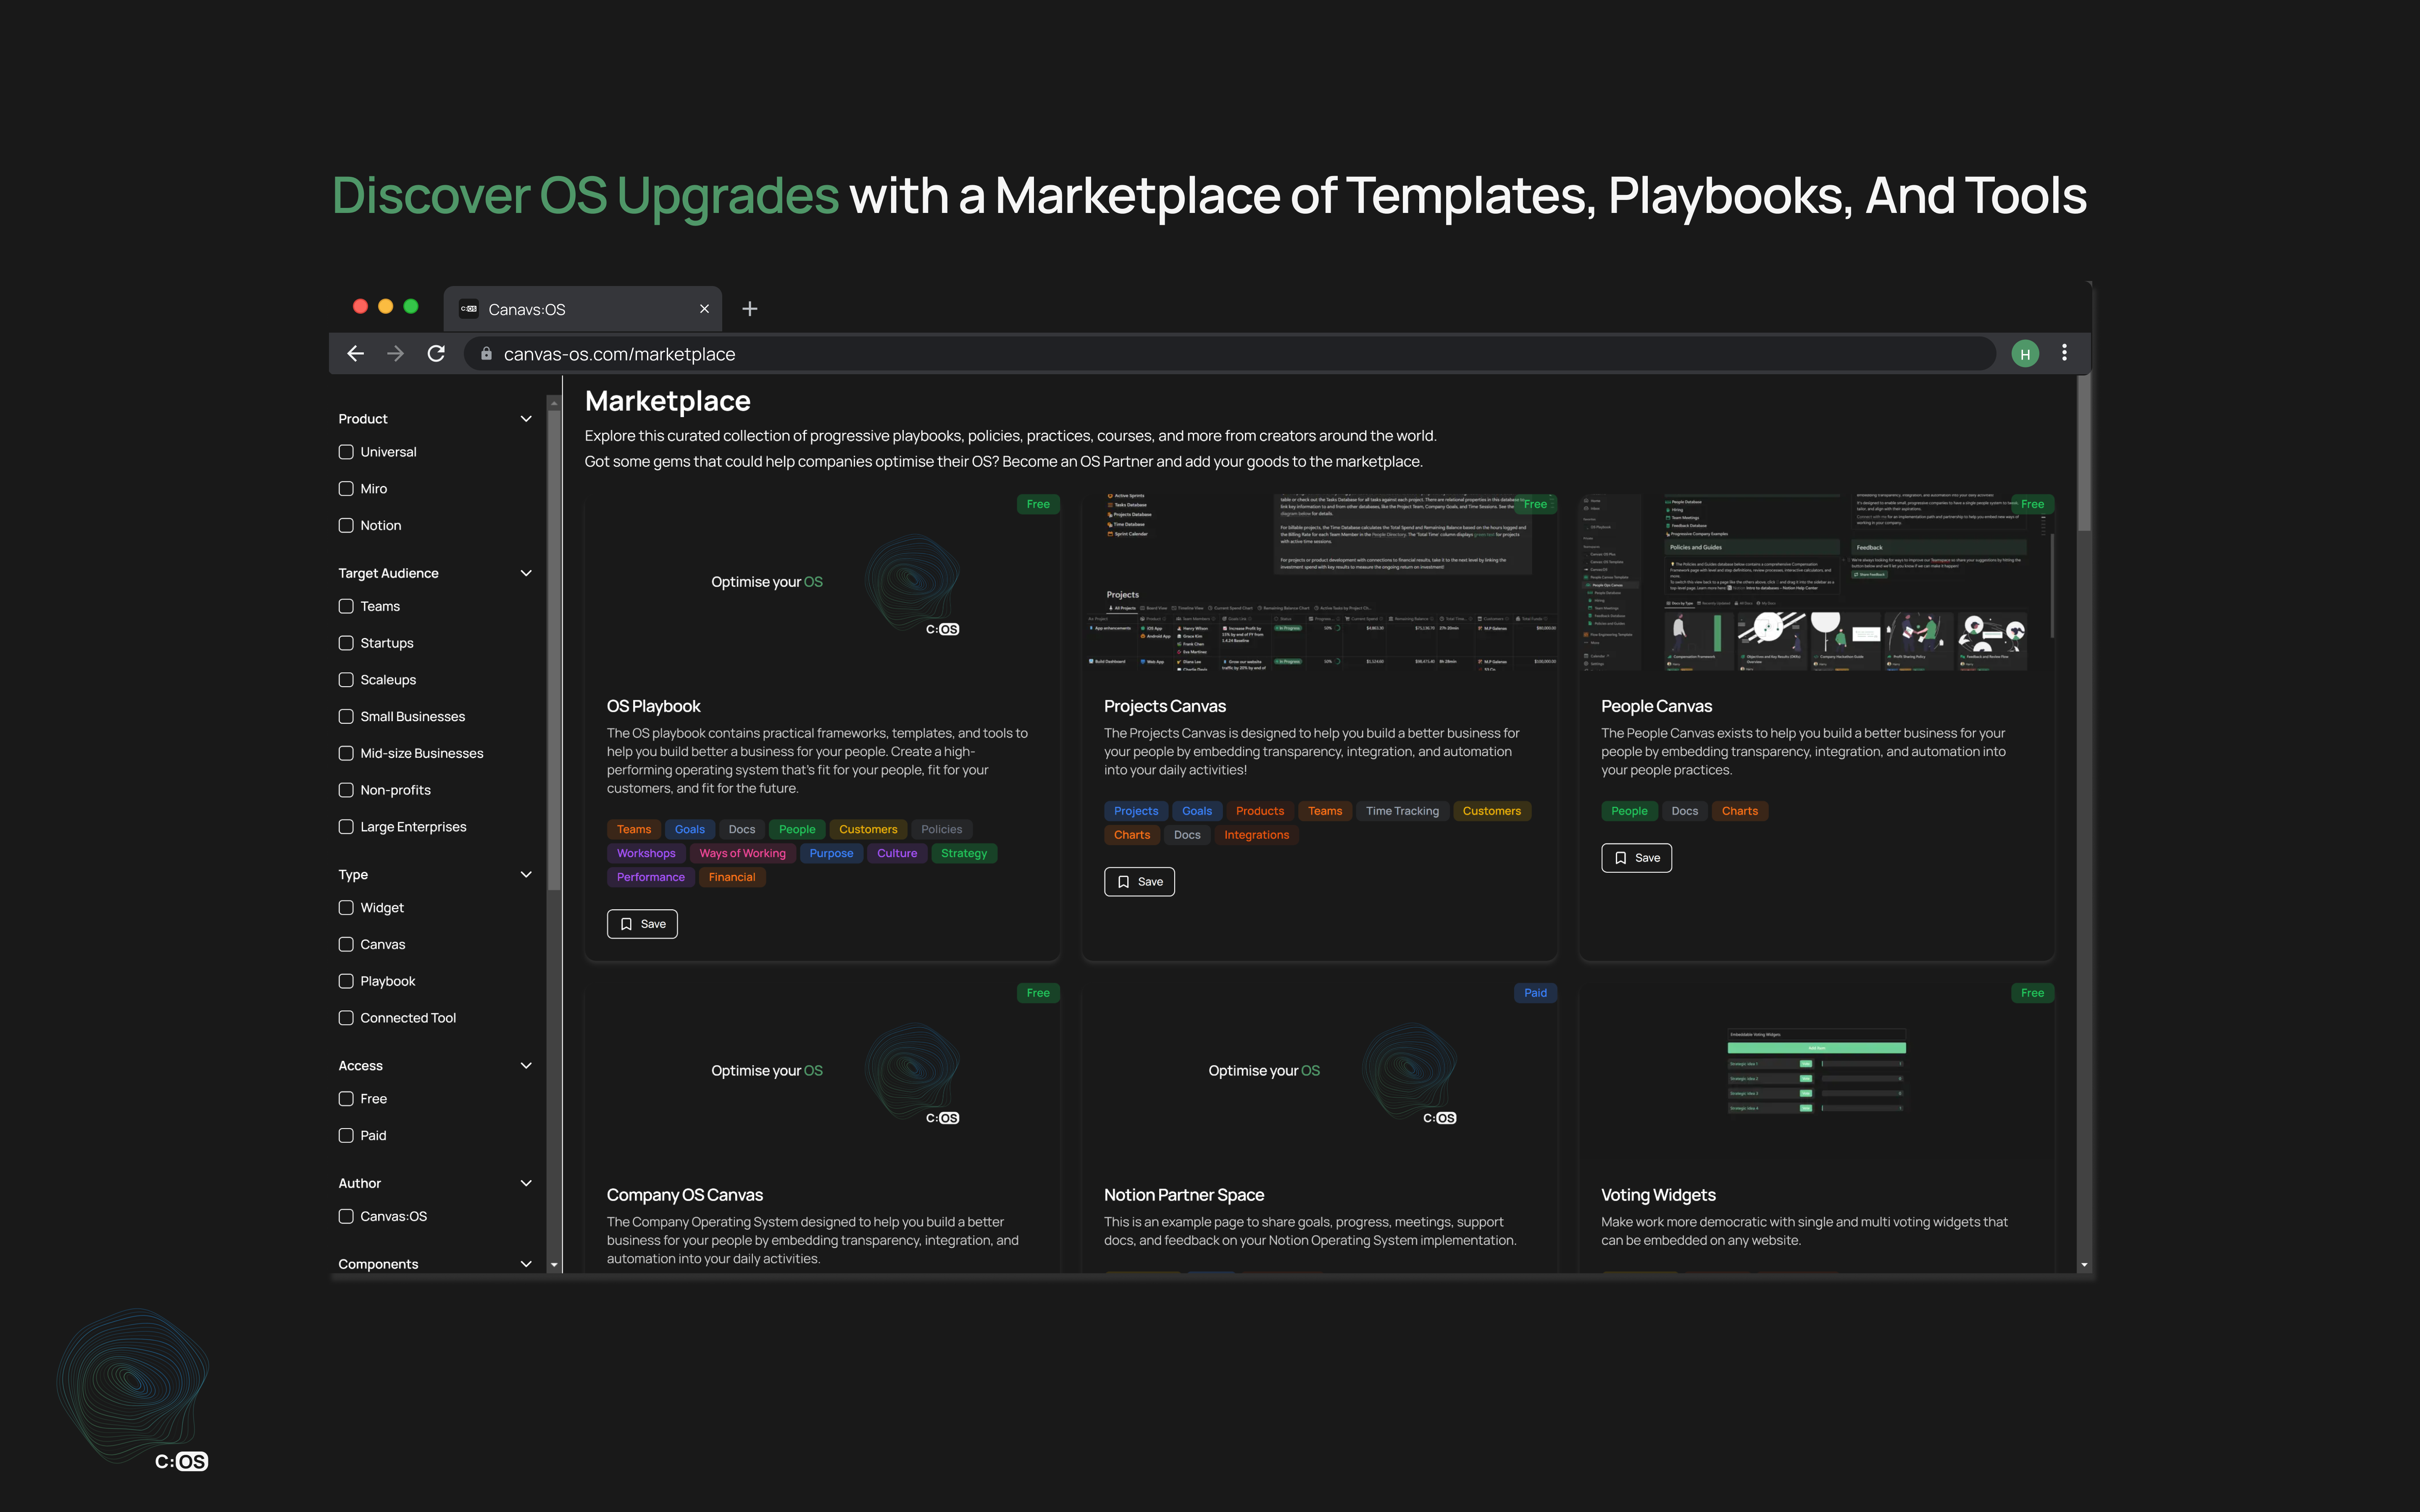Screen dimensions: 2420x1512
Task: Open the Voting Widgets title
Action: pos(1658,1195)
